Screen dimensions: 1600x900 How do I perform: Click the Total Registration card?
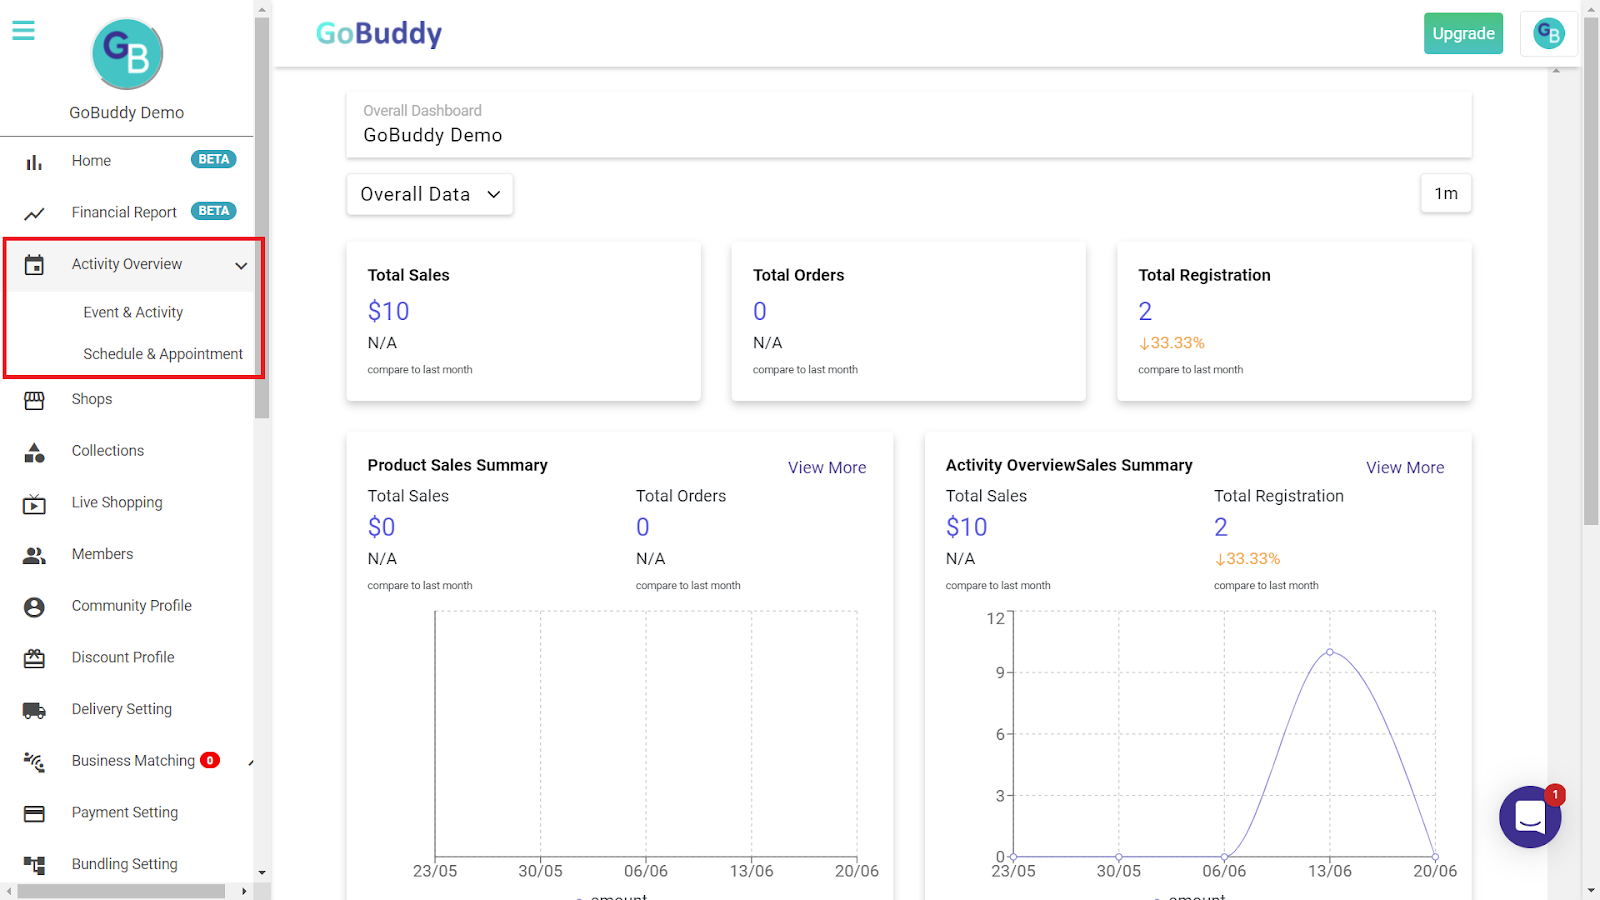[x=1294, y=321]
